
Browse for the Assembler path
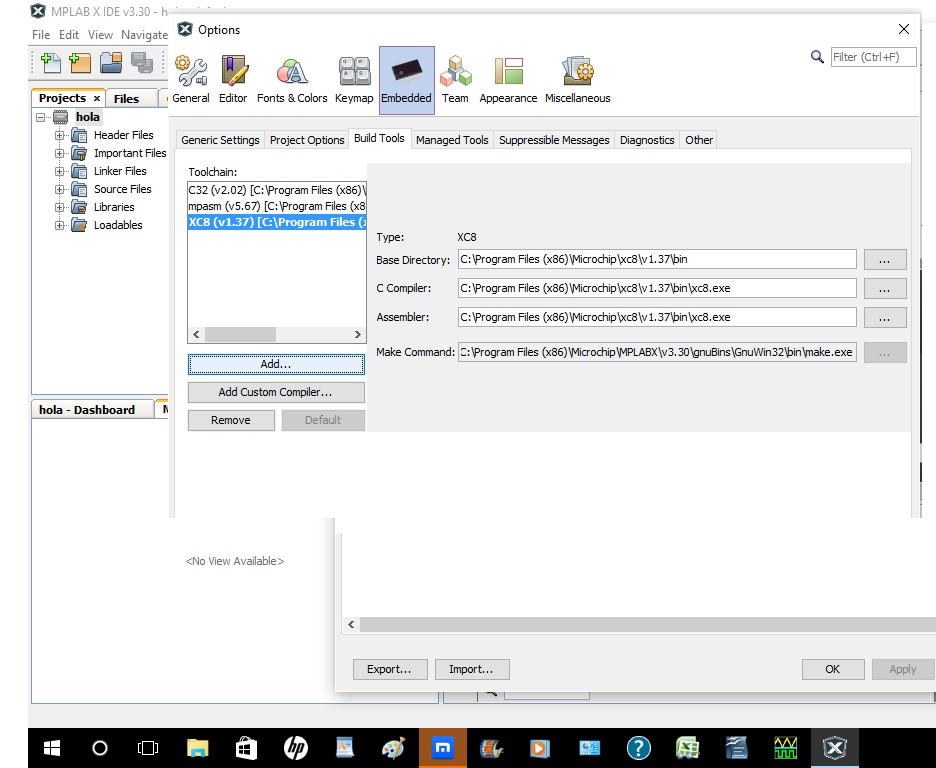885,317
